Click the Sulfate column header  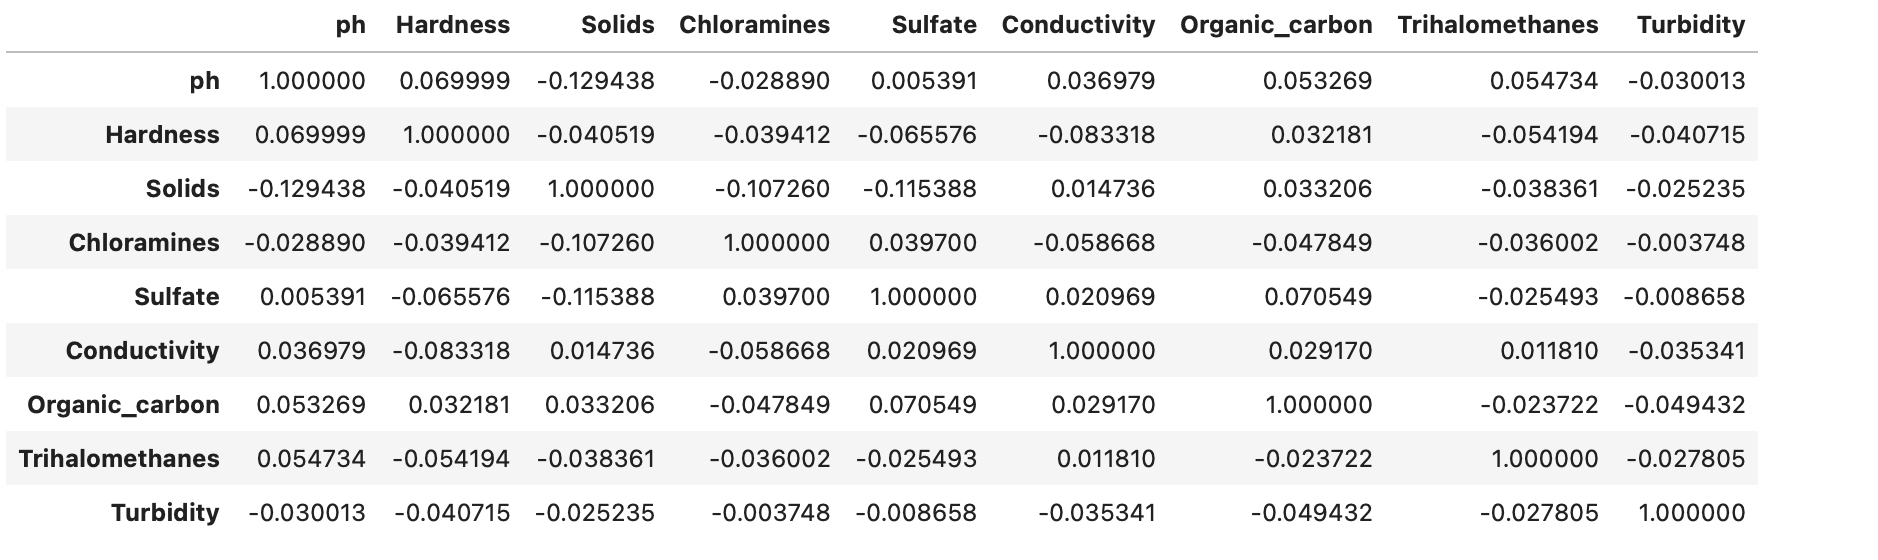click(x=933, y=25)
